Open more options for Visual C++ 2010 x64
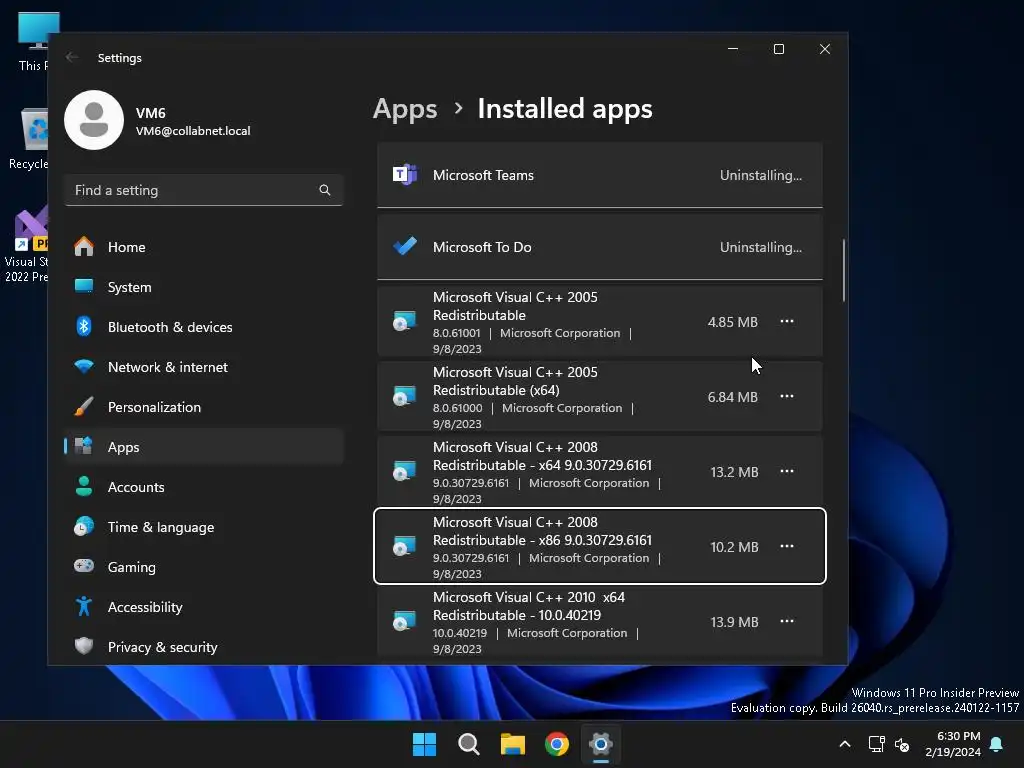This screenshot has width=1024, height=768. [x=787, y=621]
